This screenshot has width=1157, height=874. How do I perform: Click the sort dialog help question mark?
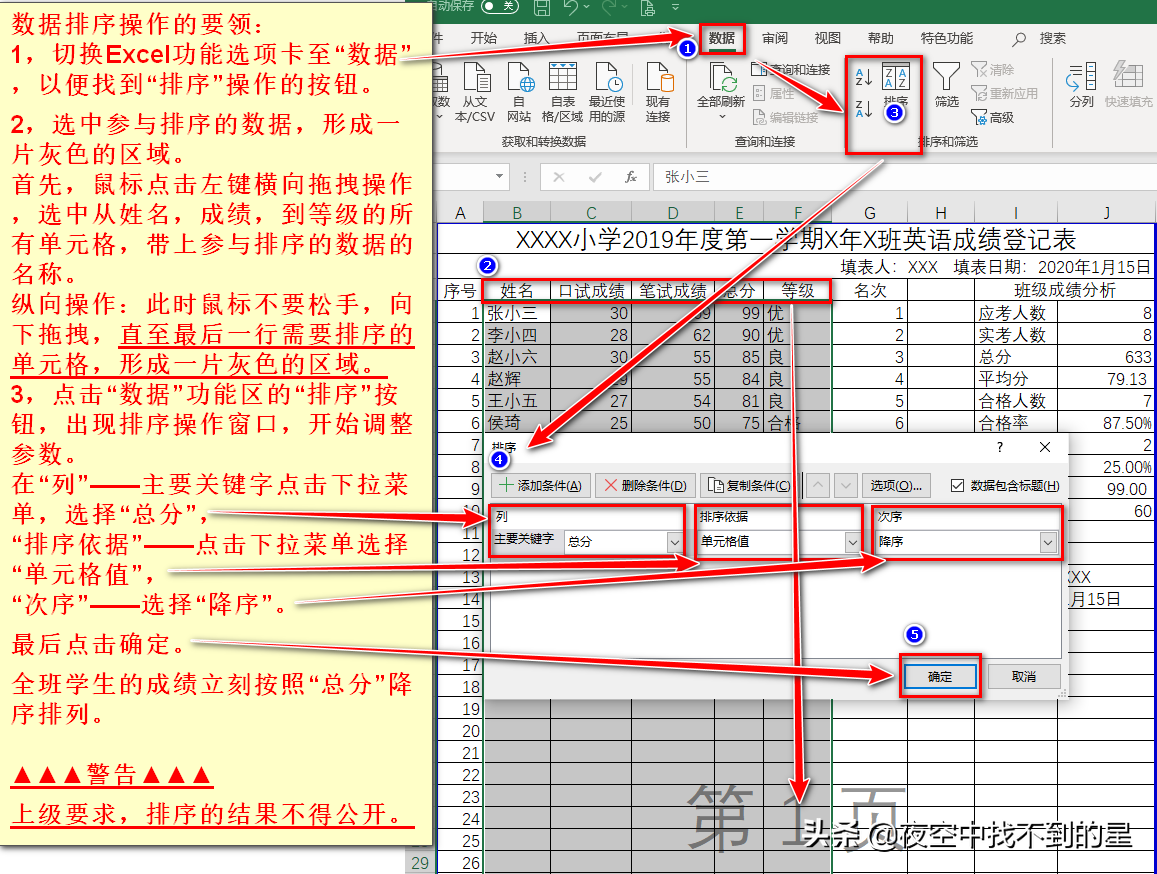point(1000,447)
